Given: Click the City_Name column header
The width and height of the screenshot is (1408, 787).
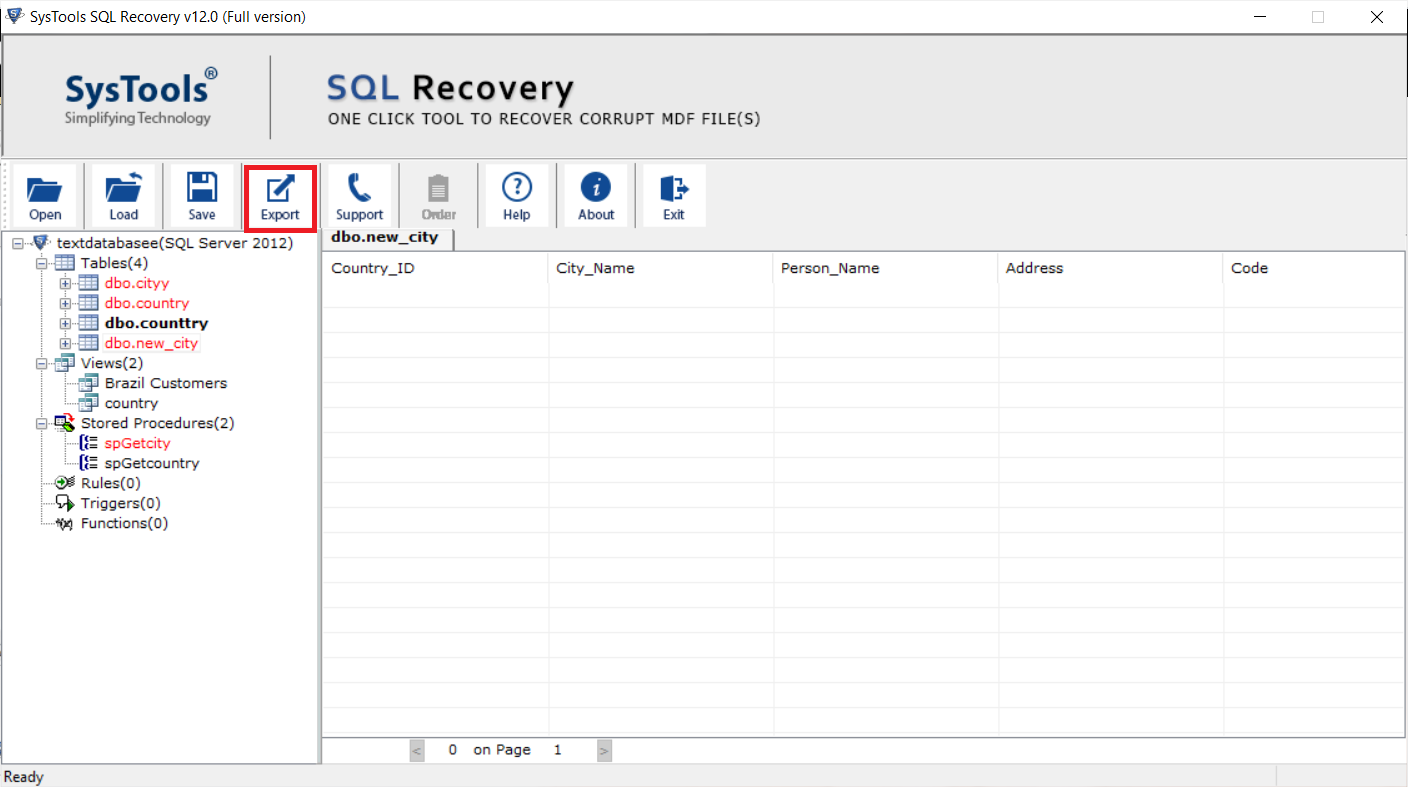Looking at the screenshot, I should point(660,268).
